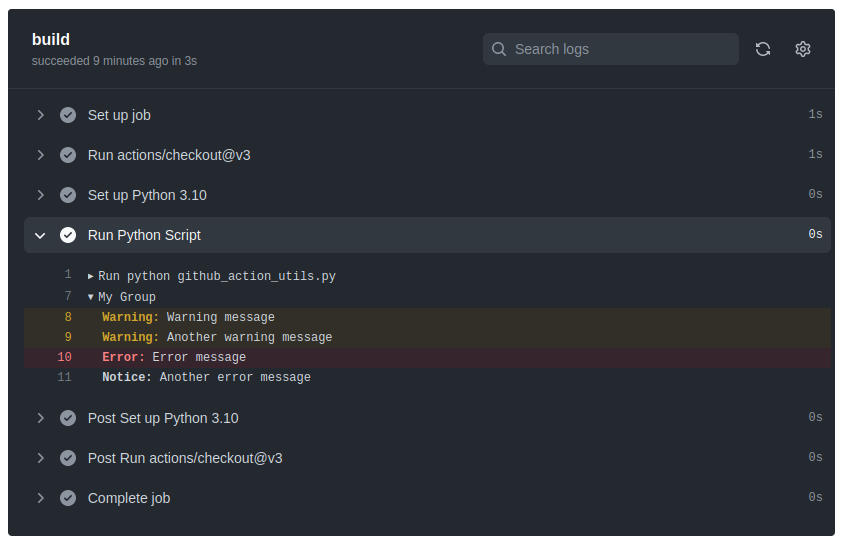Expand the Post Run actions/checkout@v3 step

click(x=40, y=458)
